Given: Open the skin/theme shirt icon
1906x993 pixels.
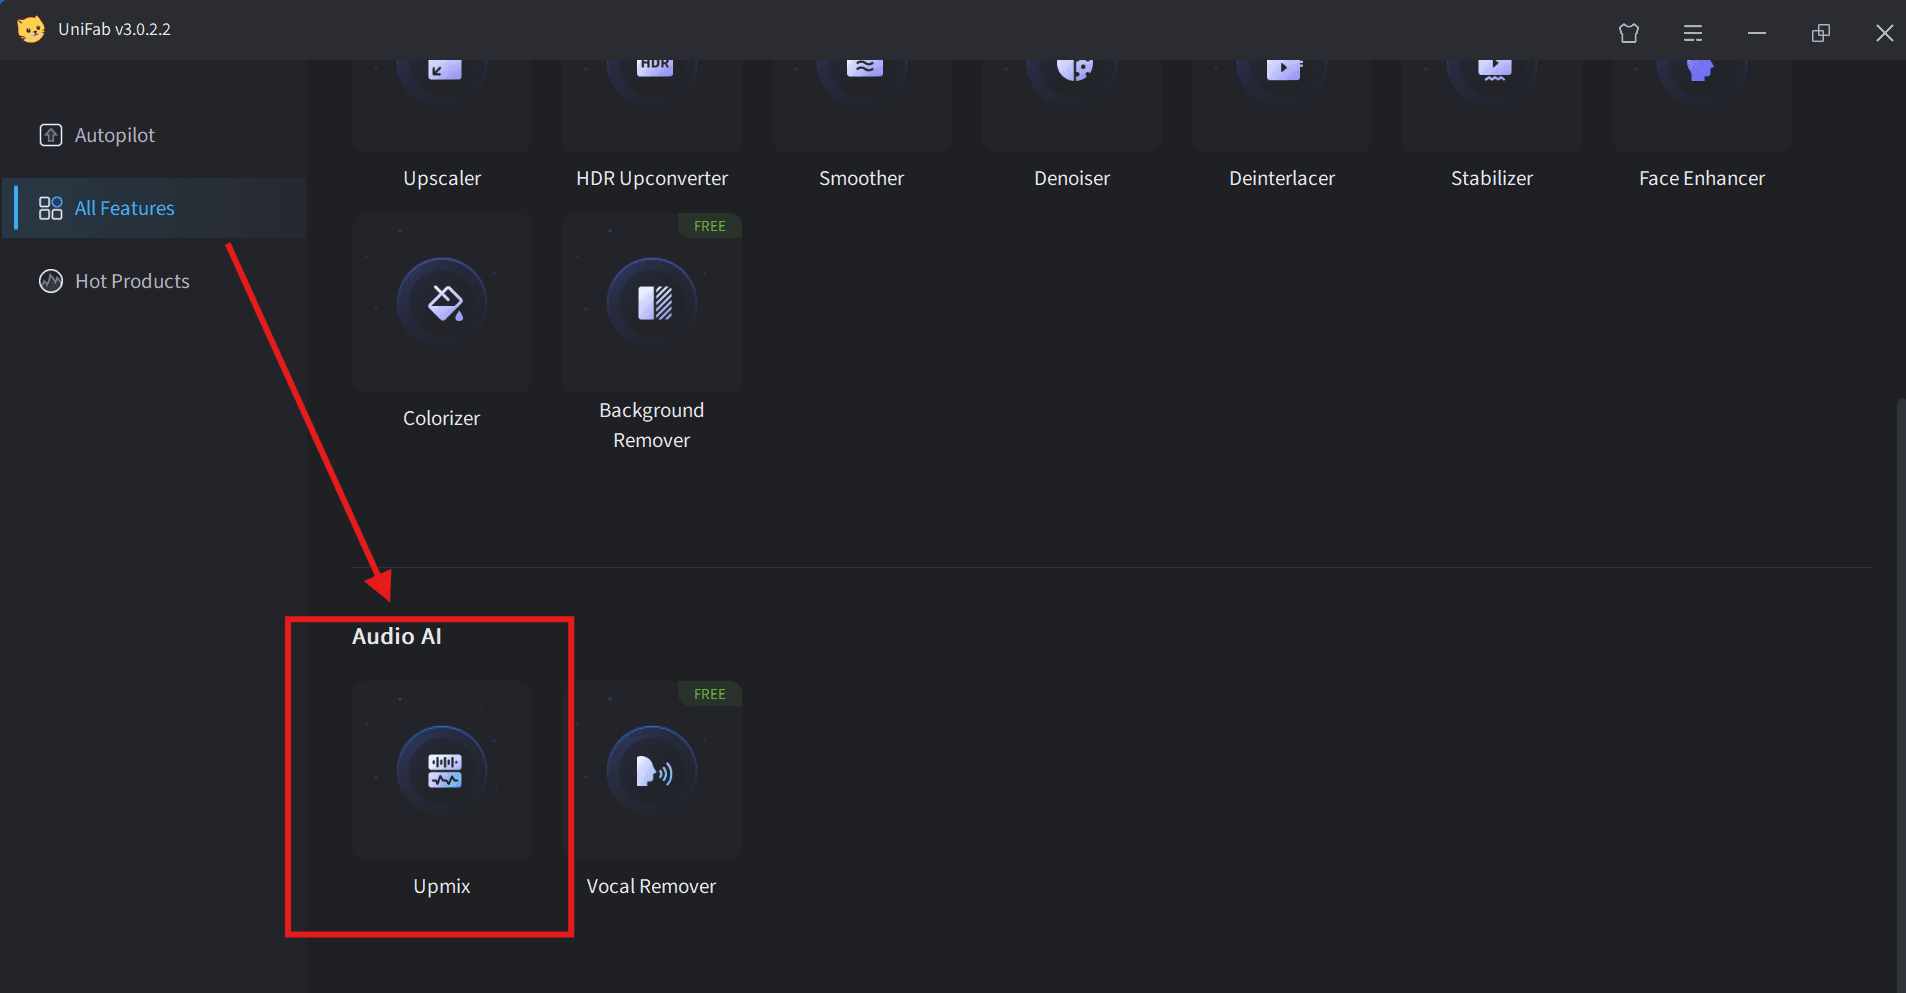Looking at the screenshot, I should coord(1629,33).
